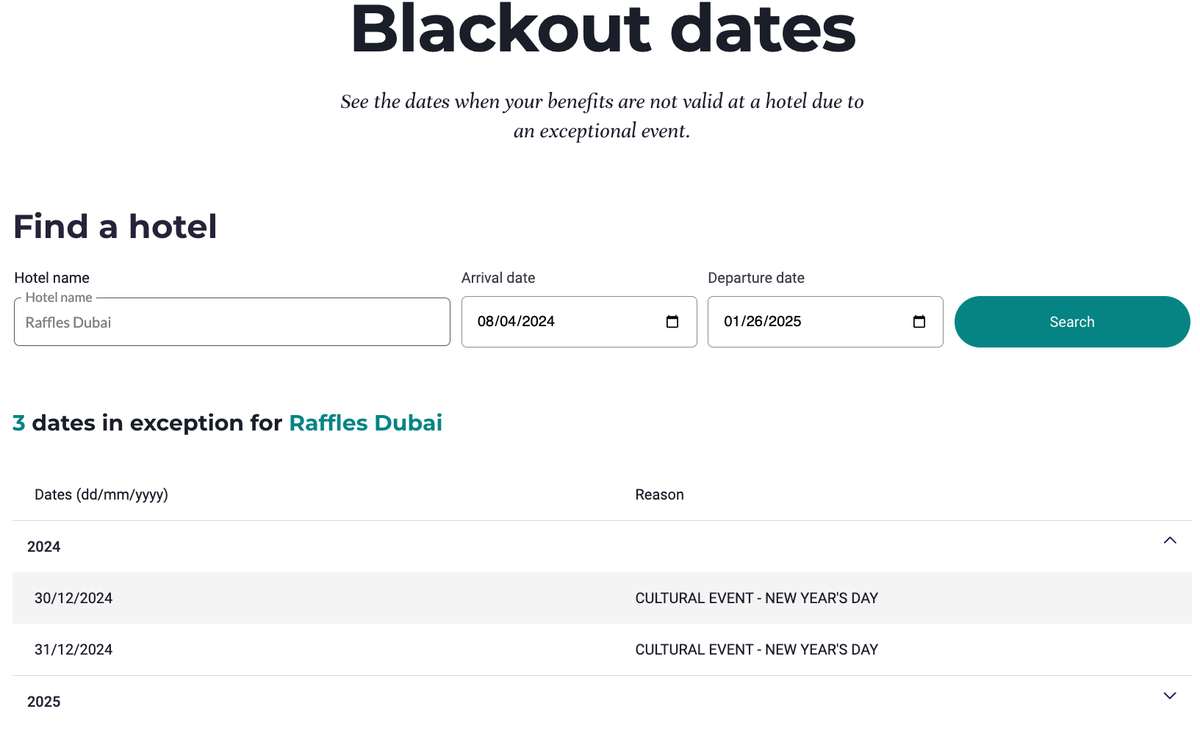The image size is (1200, 731).
Task: Click the benefits description subtitle text
Action: (x=601, y=116)
